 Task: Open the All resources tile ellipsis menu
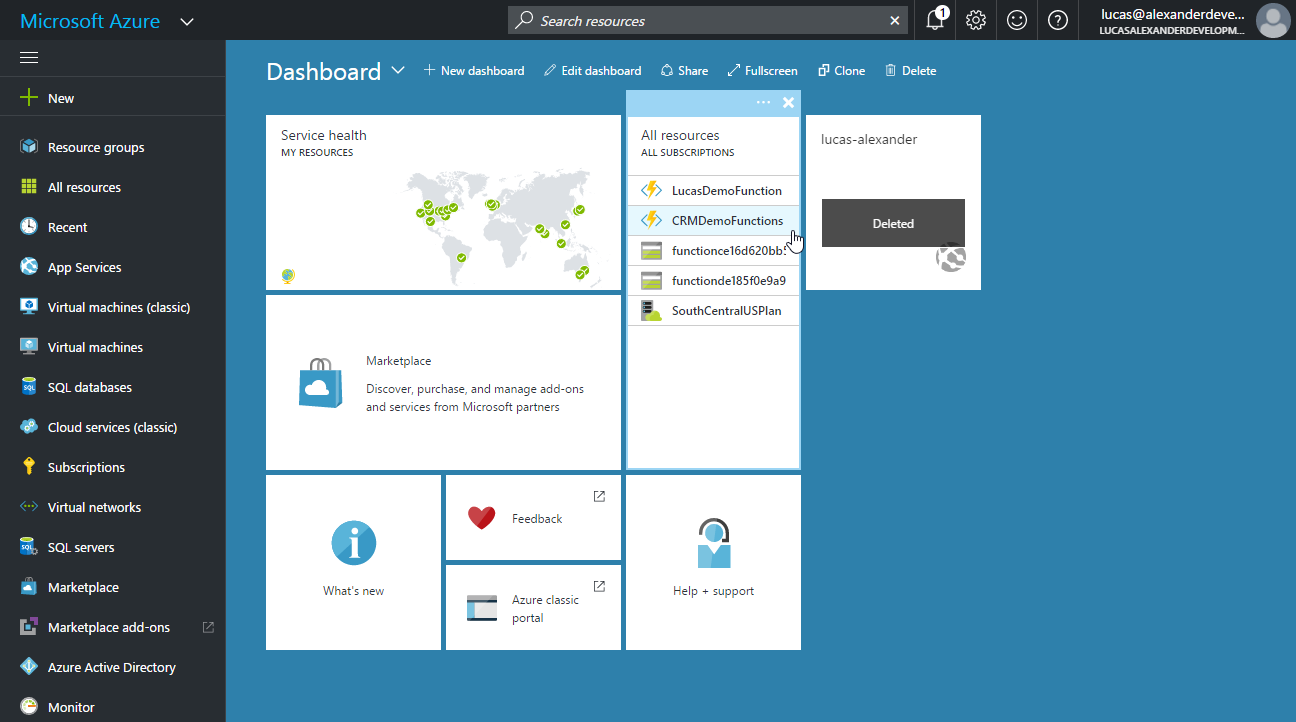[764, 102]
